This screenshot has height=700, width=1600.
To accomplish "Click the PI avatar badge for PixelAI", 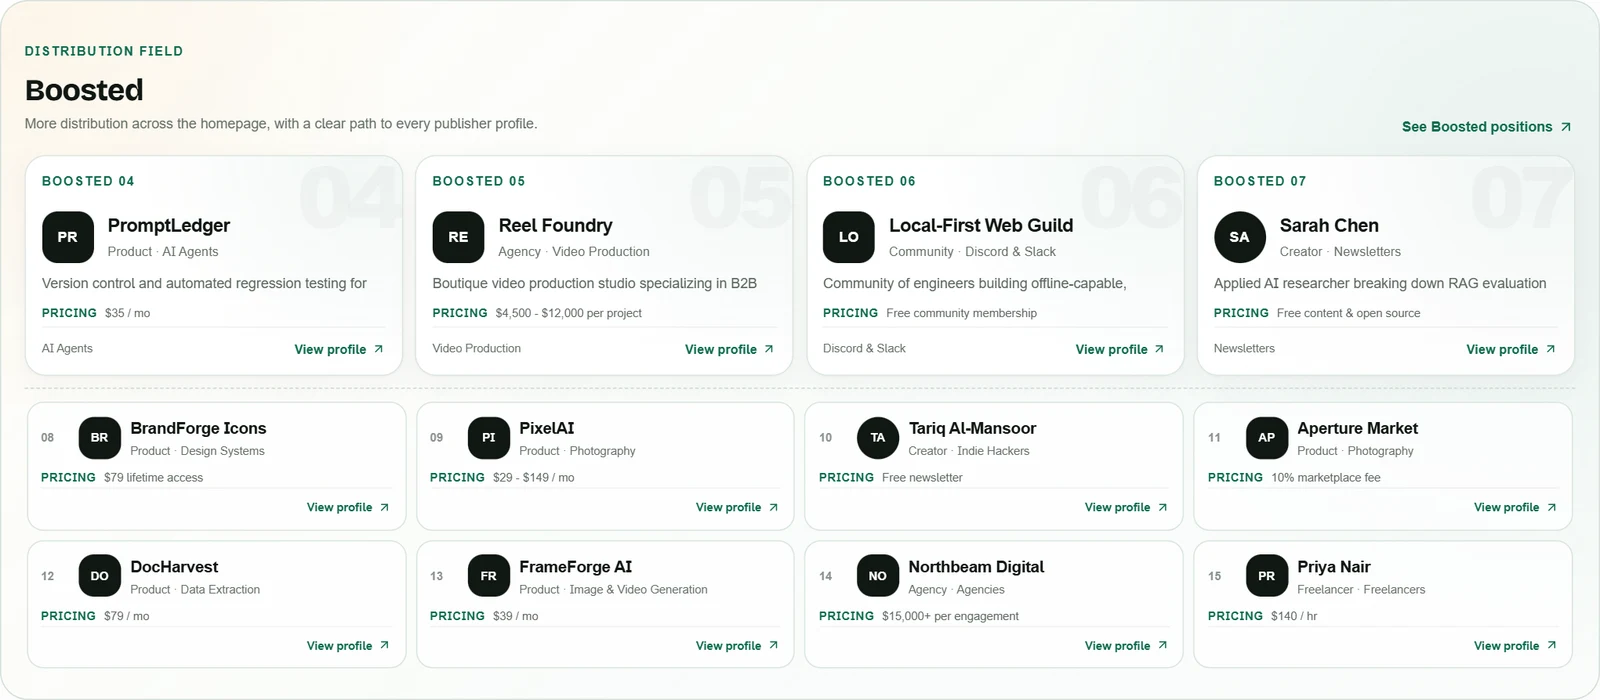I will [488, 438].
